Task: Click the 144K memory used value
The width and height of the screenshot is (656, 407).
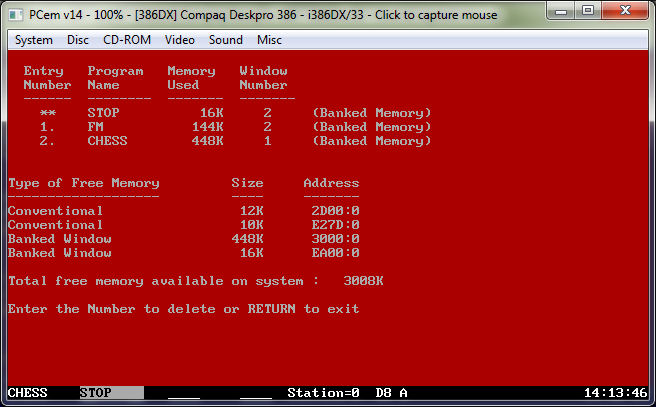Action: pos(208,127)
